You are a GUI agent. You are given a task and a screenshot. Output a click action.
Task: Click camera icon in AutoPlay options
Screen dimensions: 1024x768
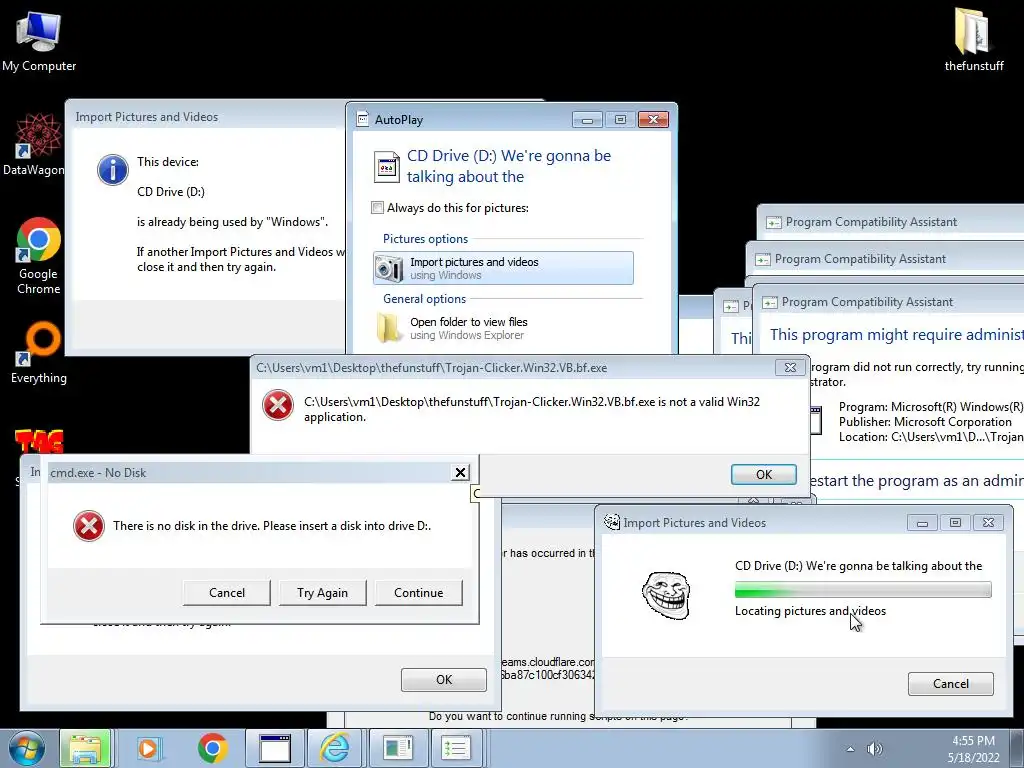point(389,268)
